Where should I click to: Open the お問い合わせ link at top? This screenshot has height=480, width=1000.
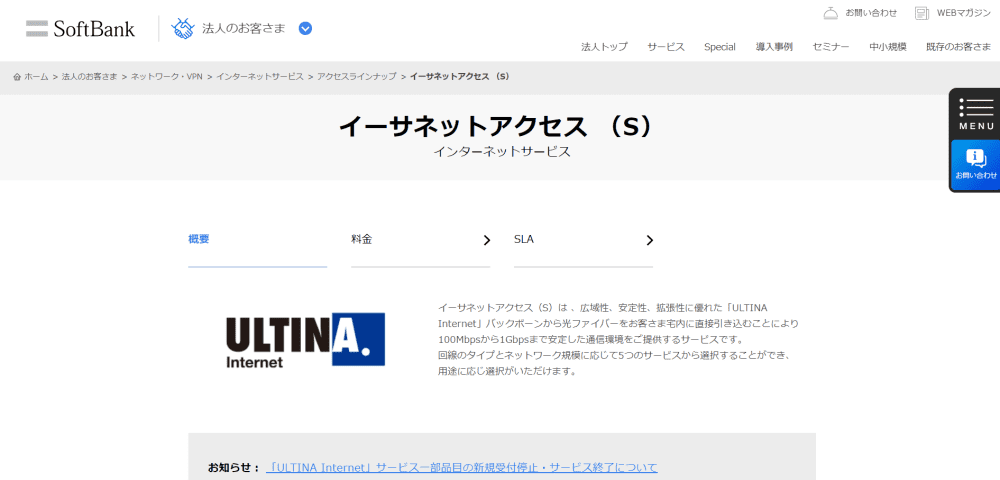tap(871, 13)
